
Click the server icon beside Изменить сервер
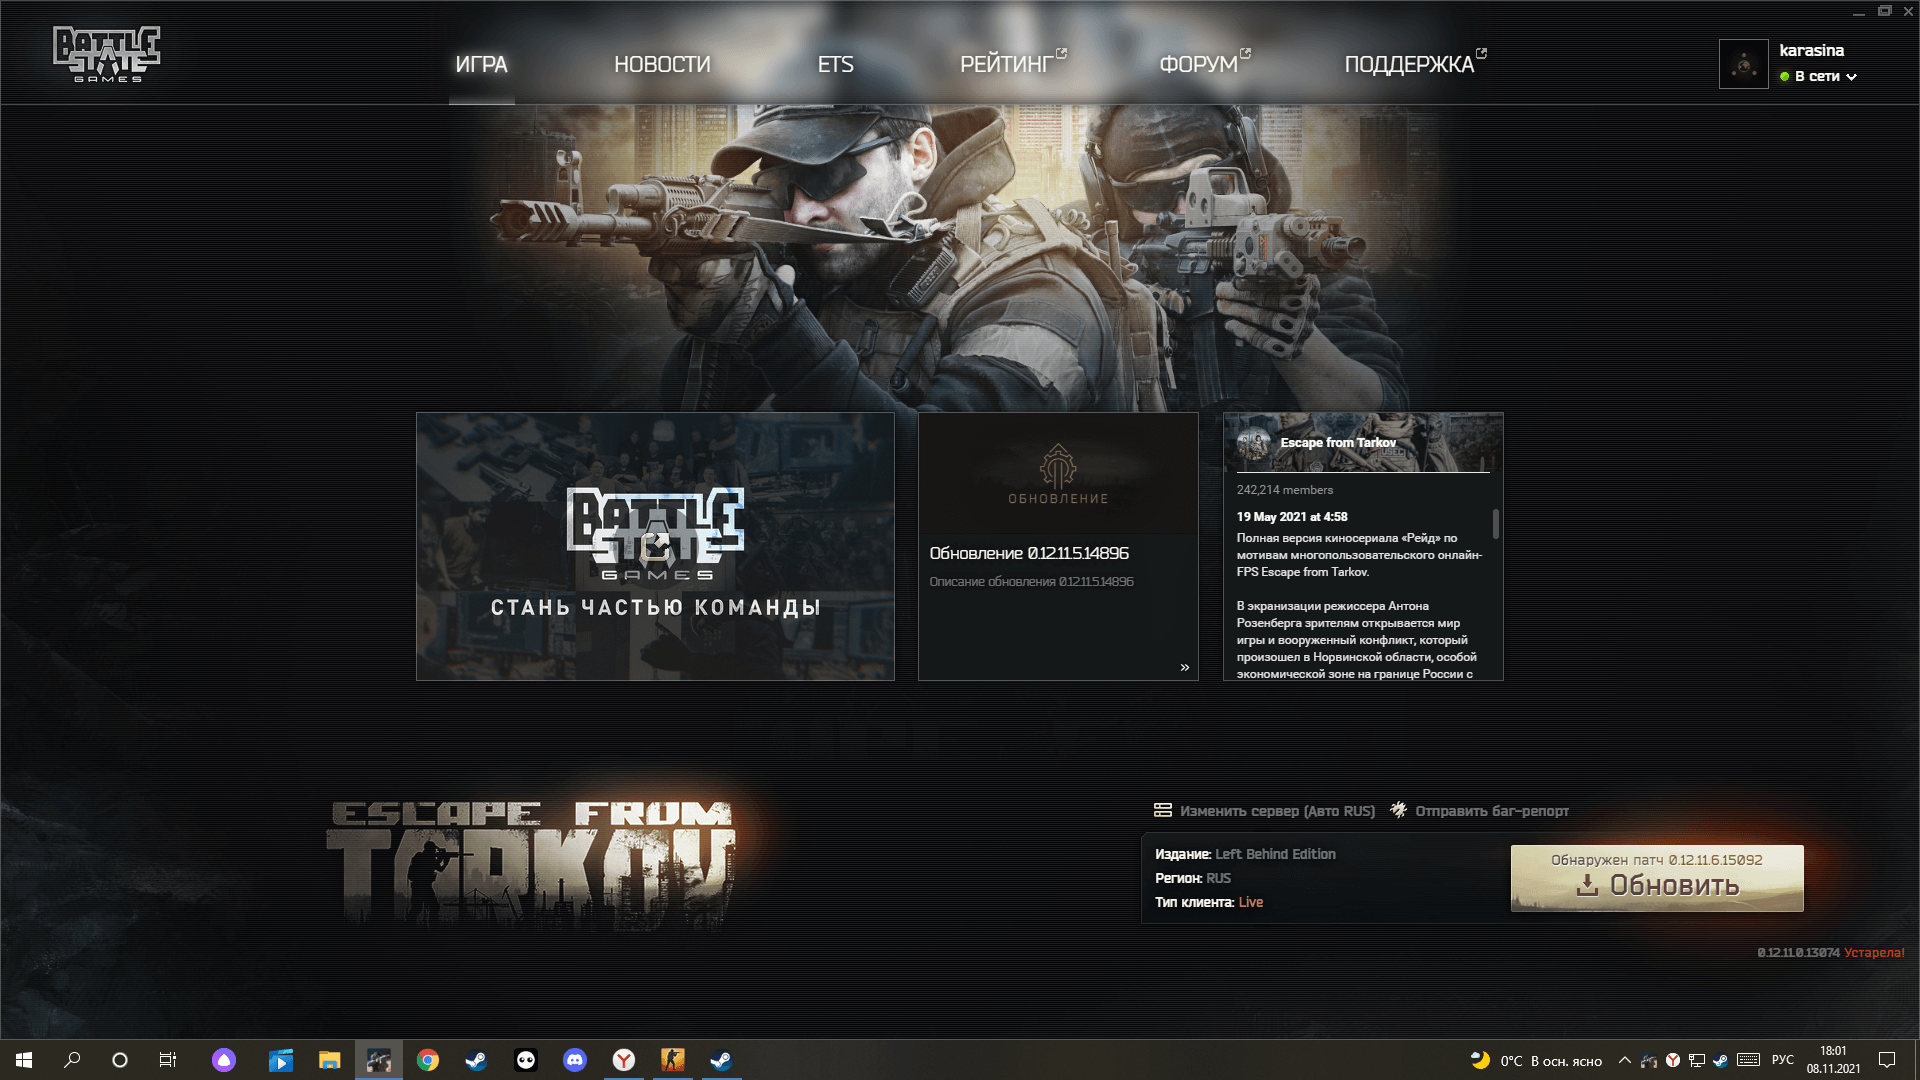1163,810
